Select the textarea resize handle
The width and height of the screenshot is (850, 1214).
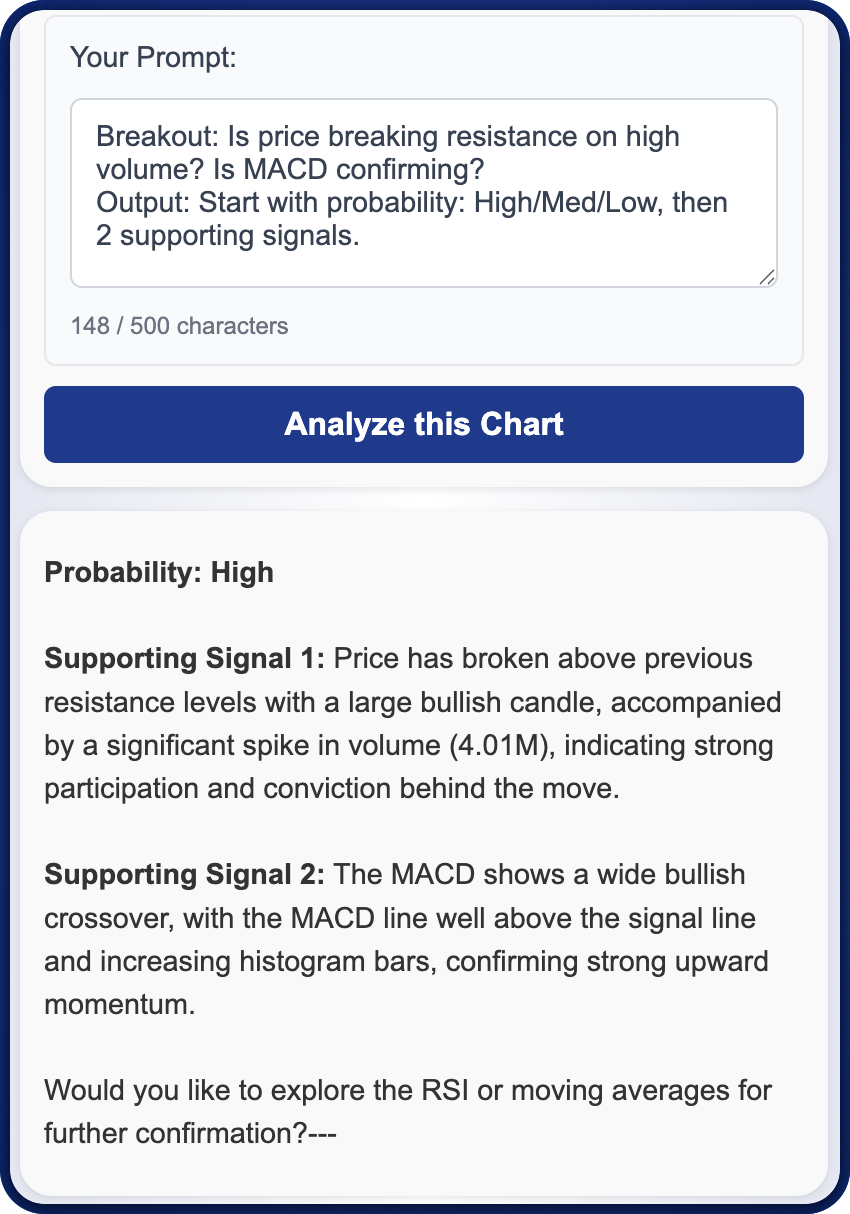tap(768, 278)
